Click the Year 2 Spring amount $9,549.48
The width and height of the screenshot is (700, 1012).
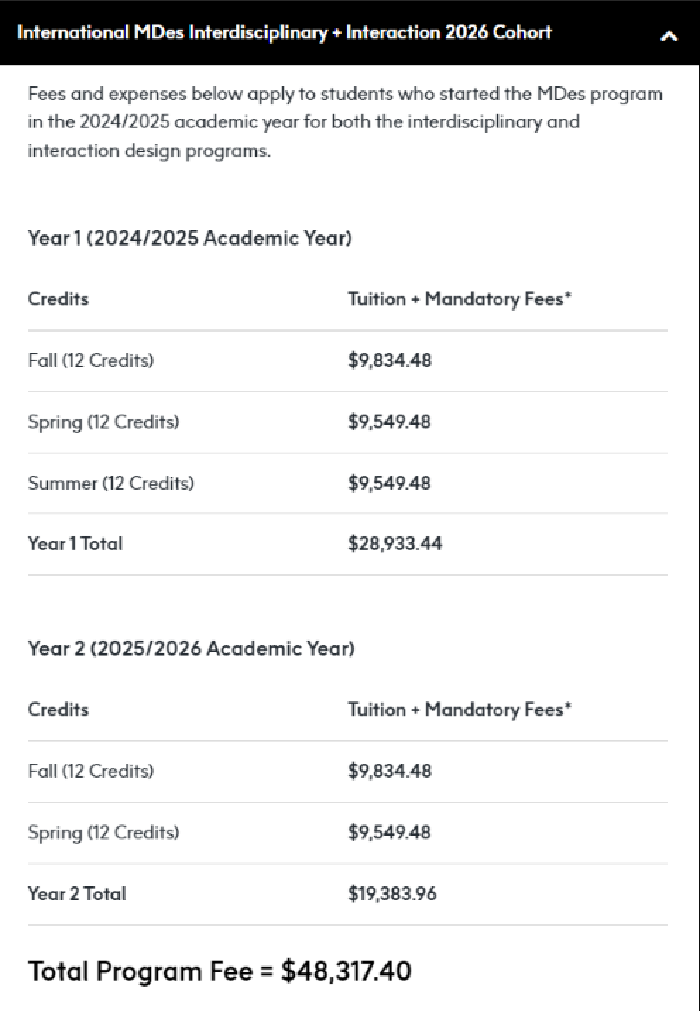coord(389,832)
